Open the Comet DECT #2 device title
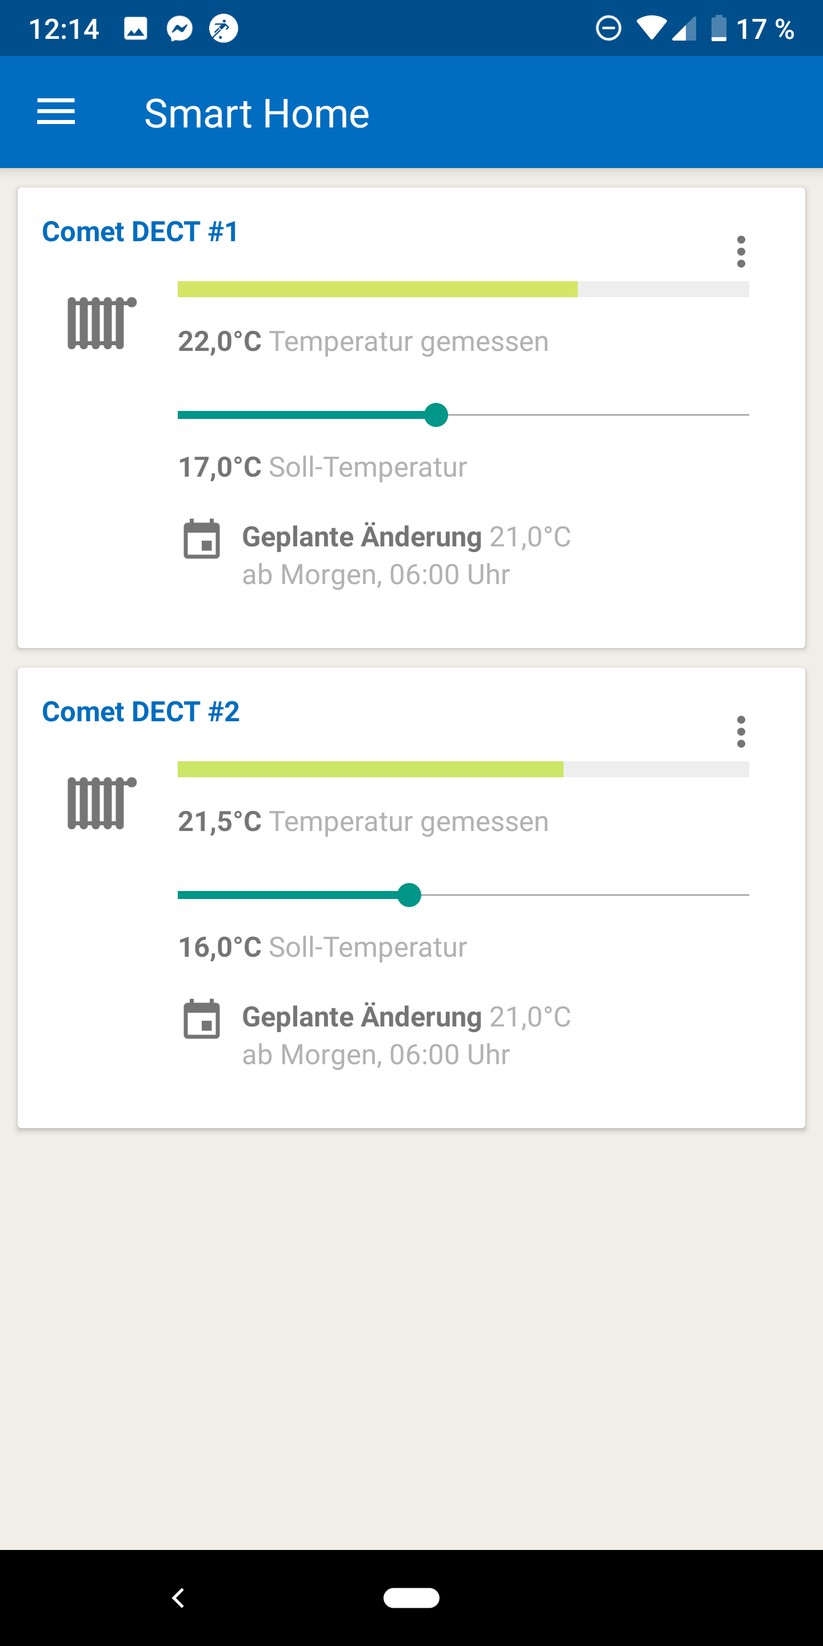 coord(141,712)
